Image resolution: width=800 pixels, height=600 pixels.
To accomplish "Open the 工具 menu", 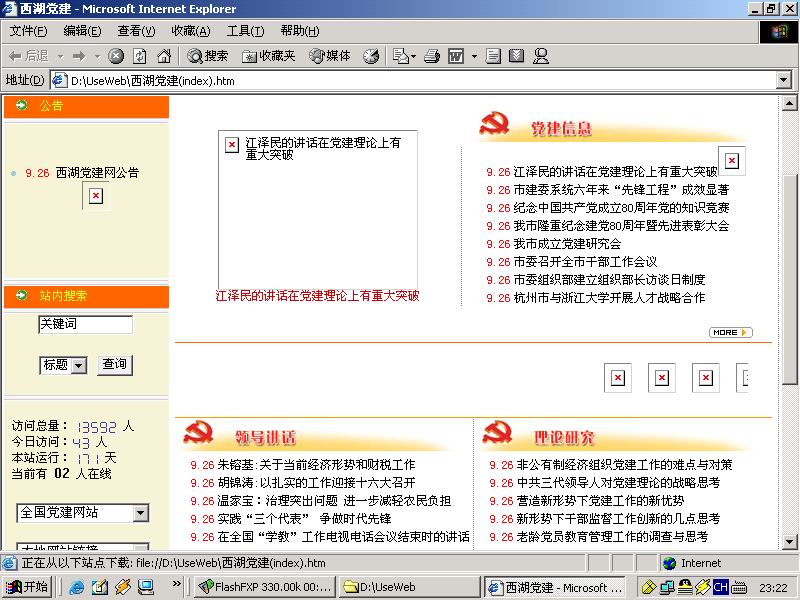I will (x=245, y=31).
